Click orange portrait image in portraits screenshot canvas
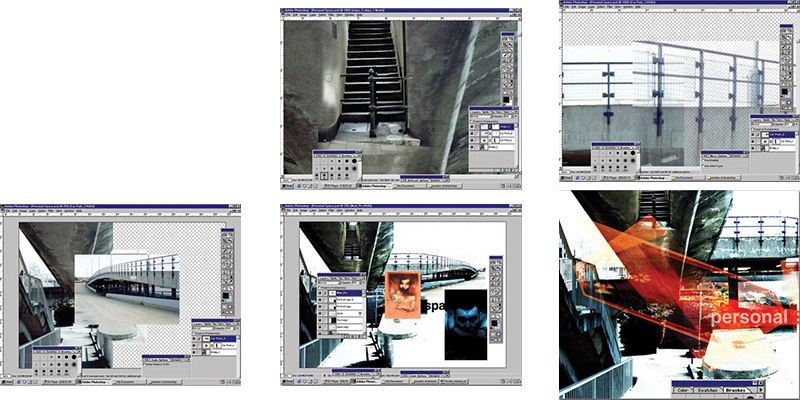Image resolution: width=800 pixels, height=400 pixels. (403, 295)
